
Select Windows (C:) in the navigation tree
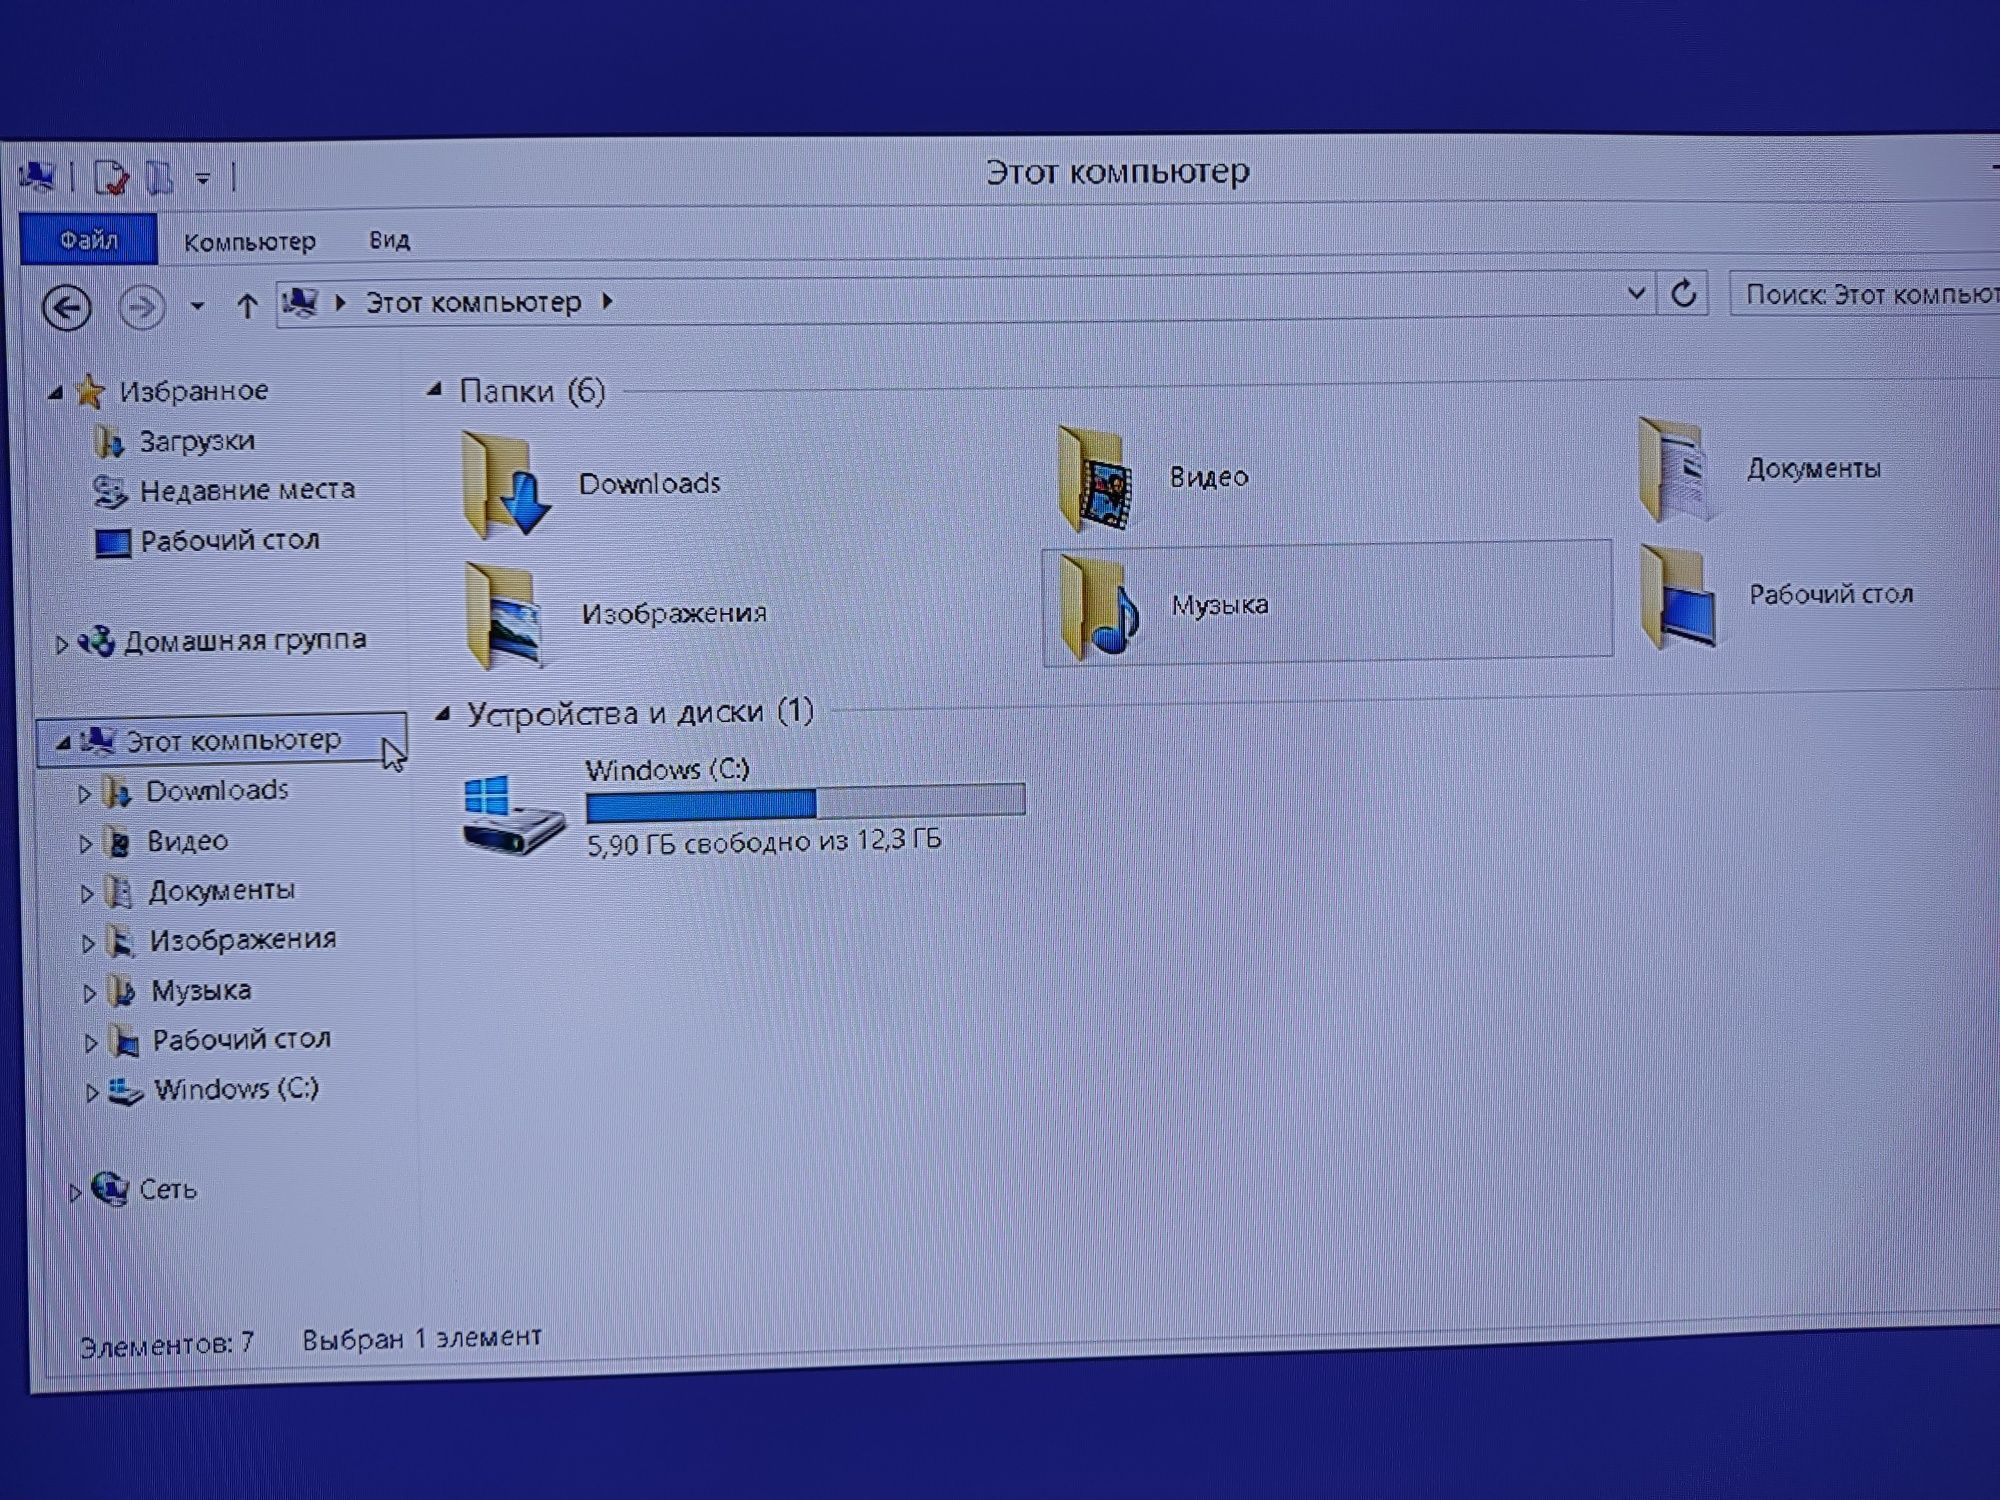click(x=236, y=1089)
